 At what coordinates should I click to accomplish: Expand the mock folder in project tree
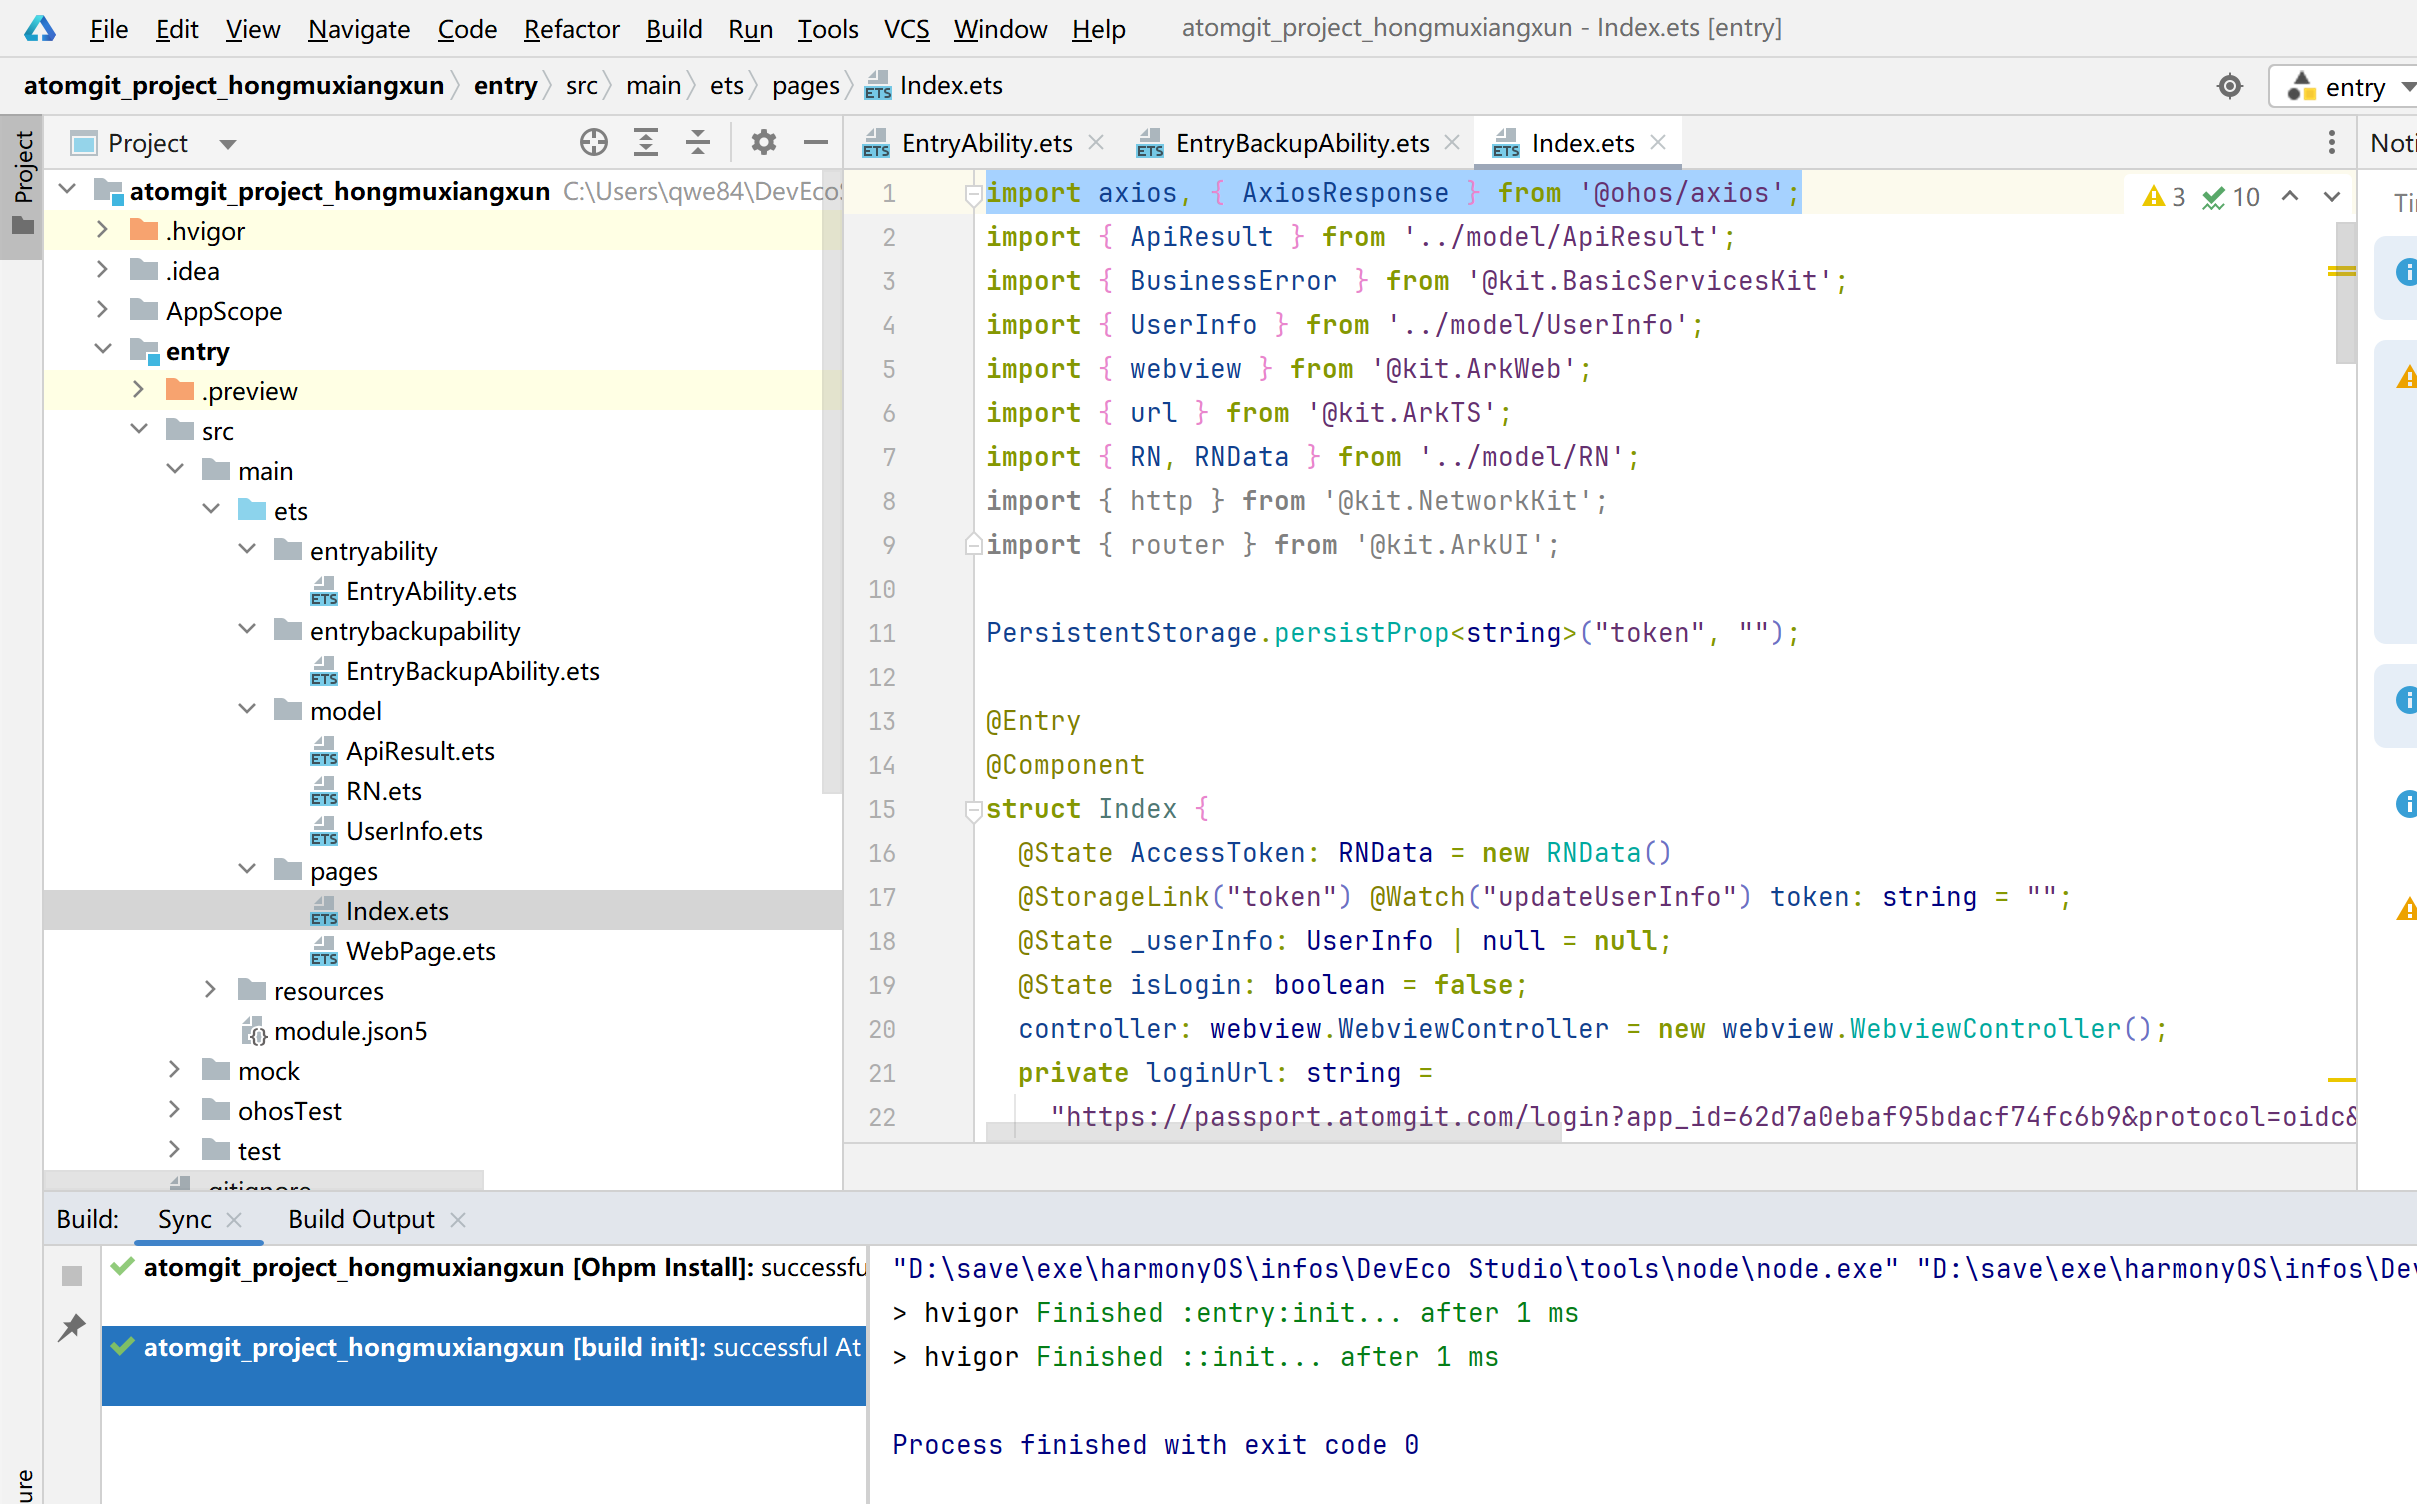tap(176, 1069)
